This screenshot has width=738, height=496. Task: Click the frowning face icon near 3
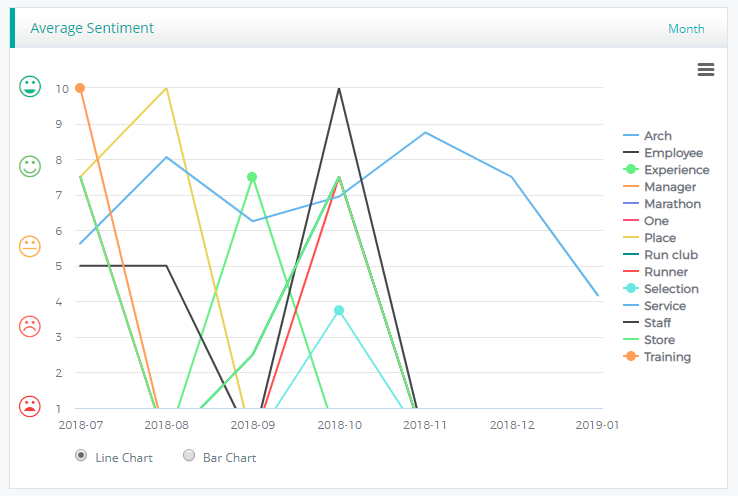click(x=30, y=326)
